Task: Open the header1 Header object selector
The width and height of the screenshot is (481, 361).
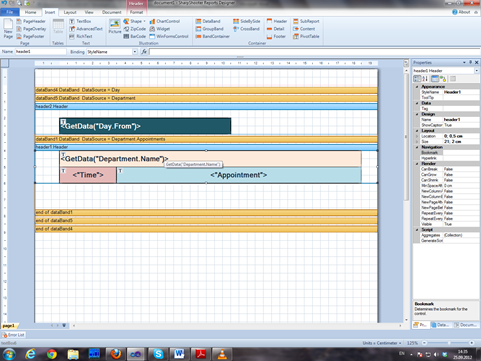Action: pos(476,71)
